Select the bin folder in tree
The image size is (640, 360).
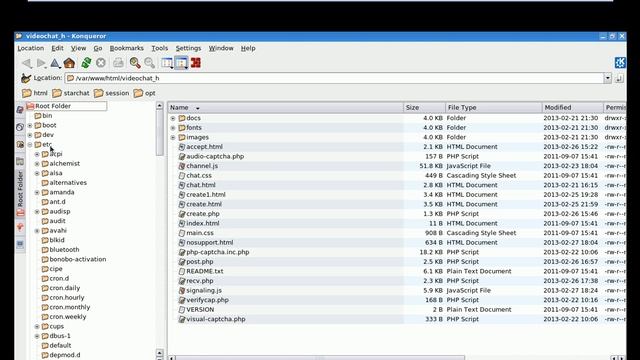(47, 116)
